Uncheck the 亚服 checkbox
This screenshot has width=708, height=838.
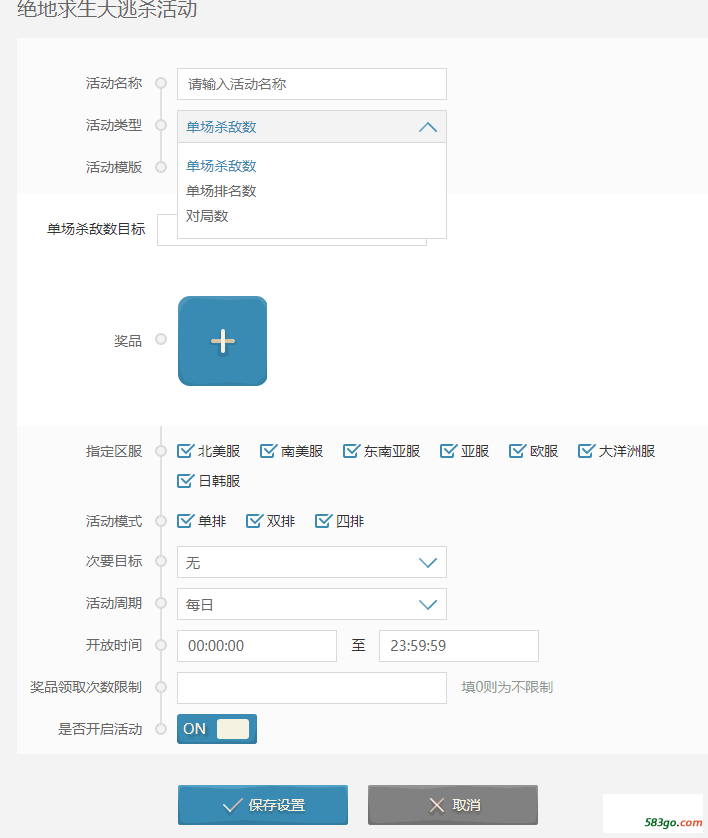[448, 451]
